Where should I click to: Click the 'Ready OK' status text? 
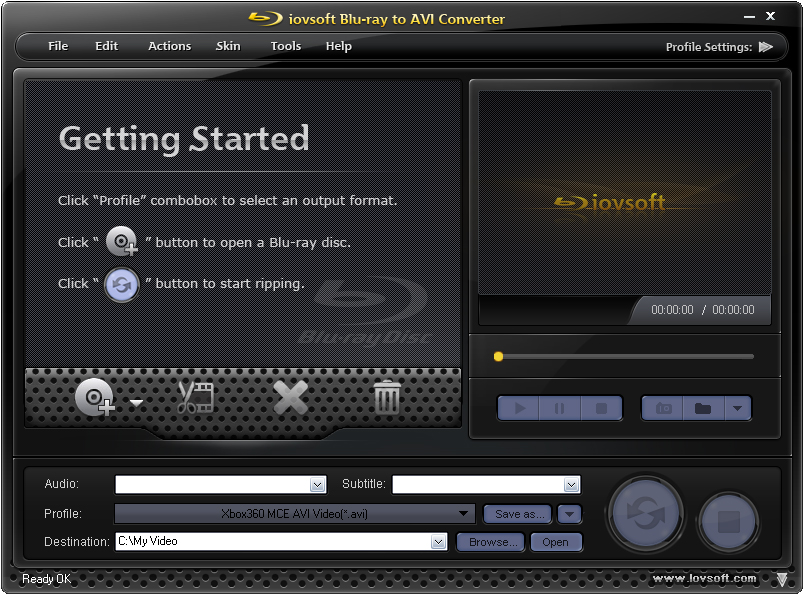click(x=46, y=579)
